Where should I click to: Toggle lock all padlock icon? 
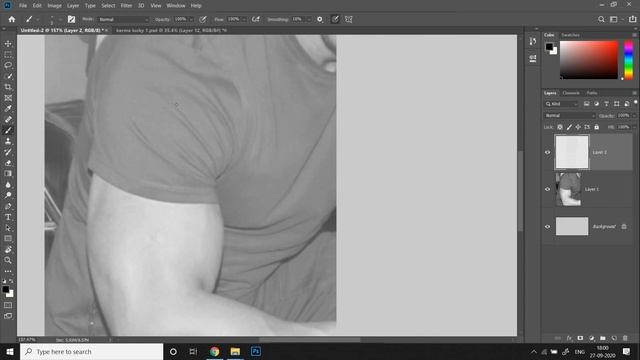pyautogui.click(x=596, y=127)
